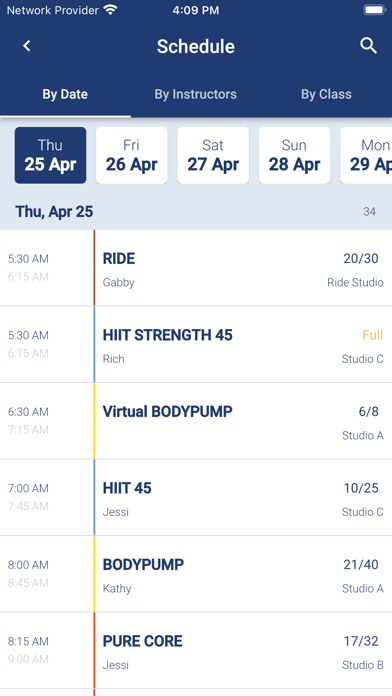Open the HIIT STRENGTH 45 class
Image resolution: width=392 pixels, height=696 pixels.
tap(196, 344)
